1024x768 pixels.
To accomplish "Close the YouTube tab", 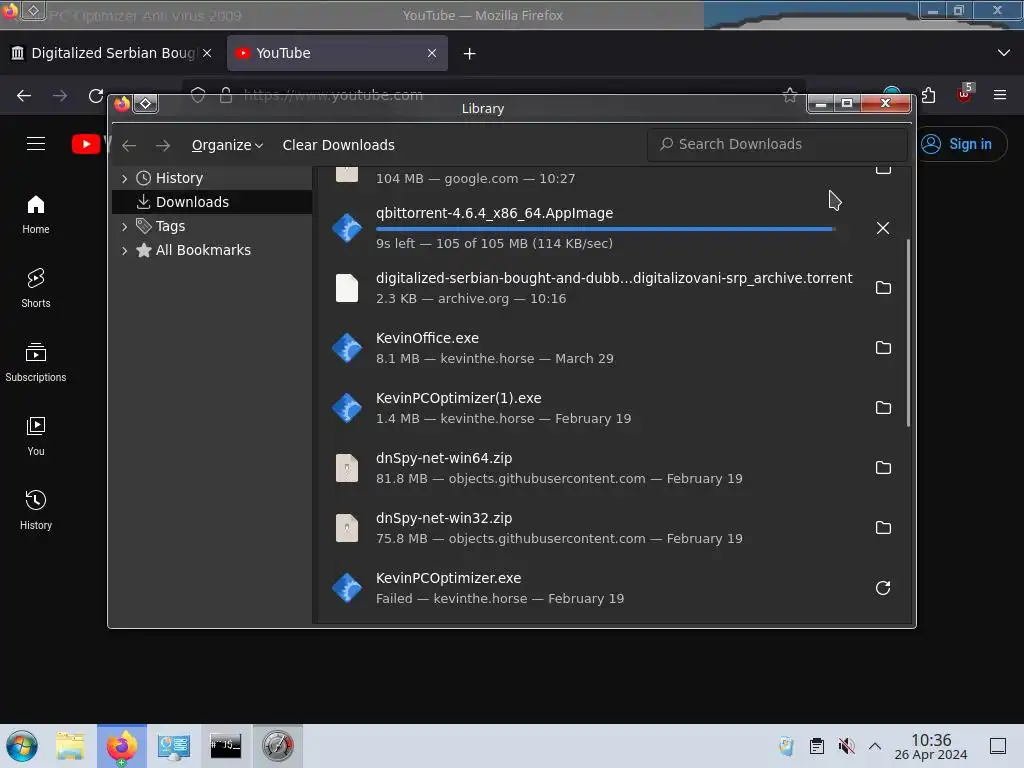I will (432, 53).
